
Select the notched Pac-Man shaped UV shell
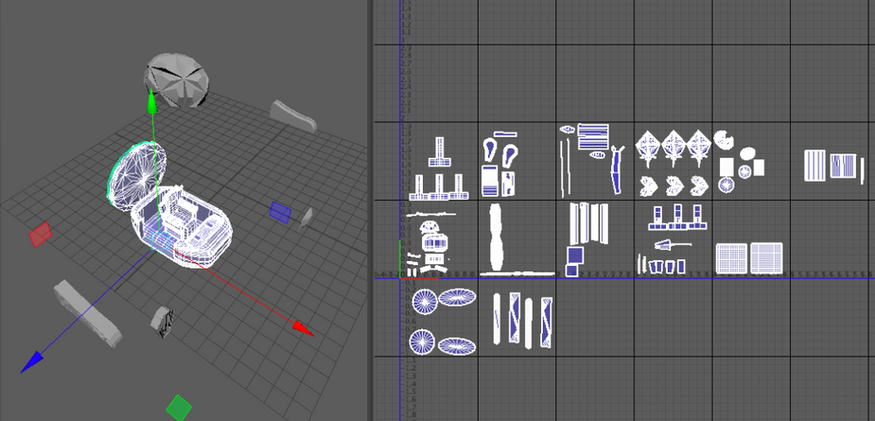click(724, 139)
